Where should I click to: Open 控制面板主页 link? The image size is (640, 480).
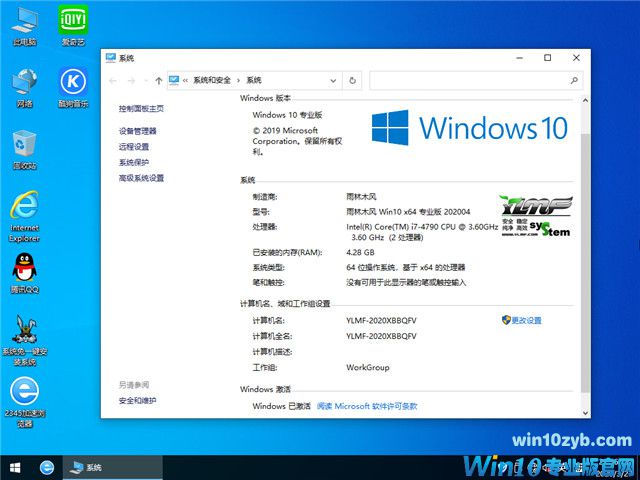pyautogui.click(x=141, y=108)
